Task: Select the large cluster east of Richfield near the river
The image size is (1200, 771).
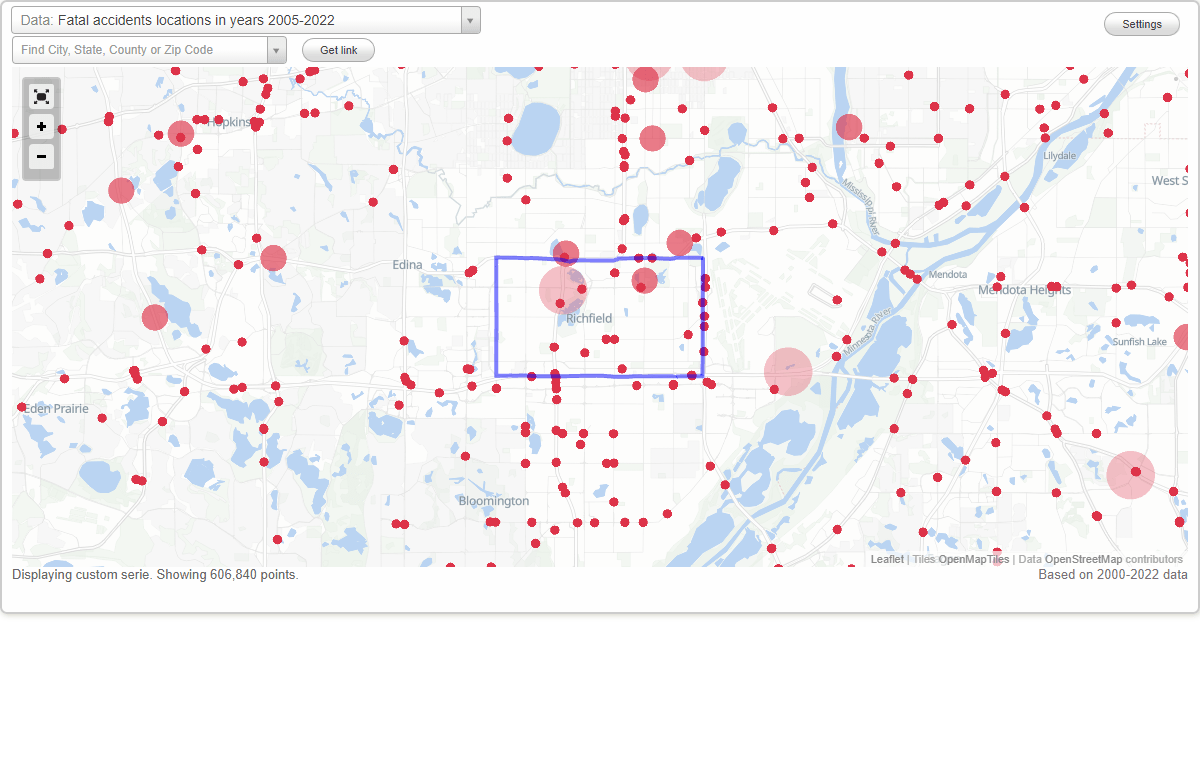Action: [x=788, y=371]
